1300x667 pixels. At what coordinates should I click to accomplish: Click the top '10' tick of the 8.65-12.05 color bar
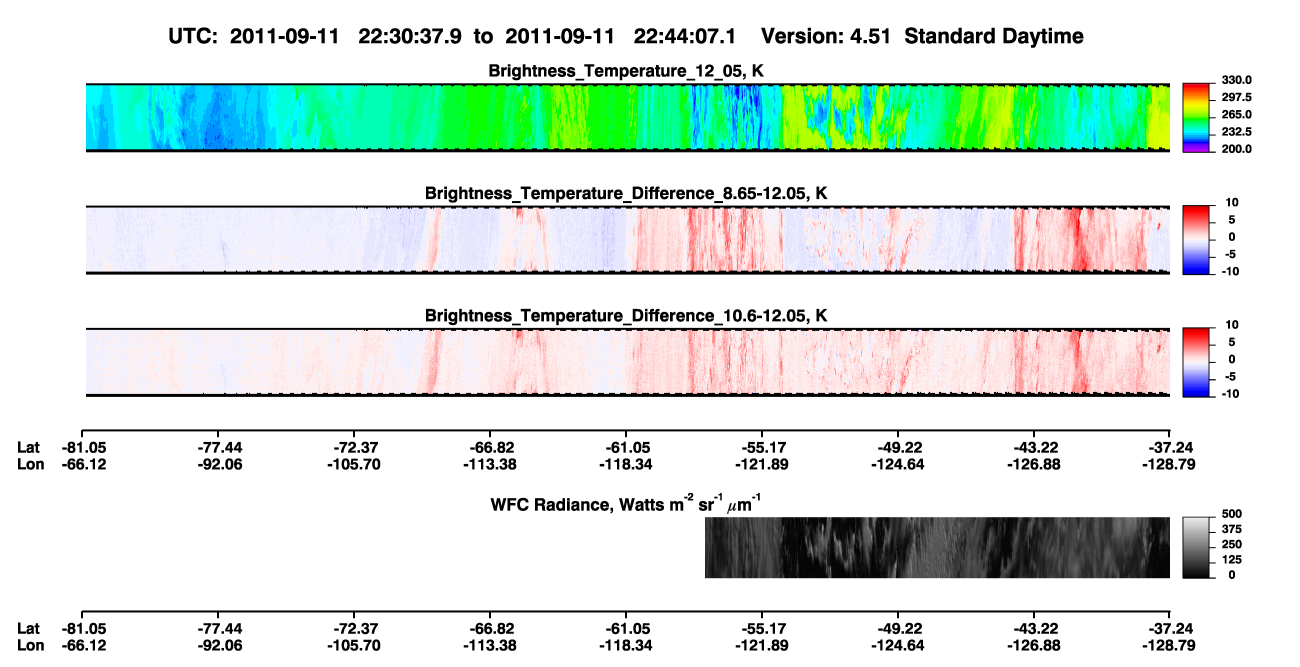click(1231, 202)
